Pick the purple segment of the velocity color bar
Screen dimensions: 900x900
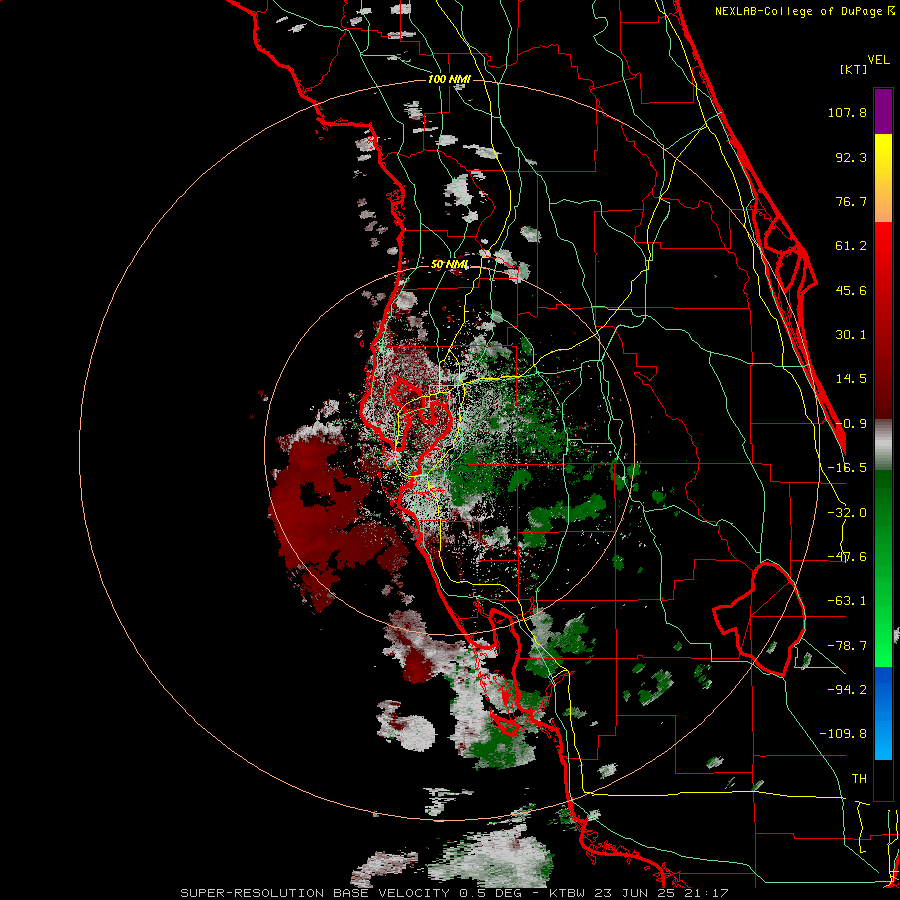(883, 111)
